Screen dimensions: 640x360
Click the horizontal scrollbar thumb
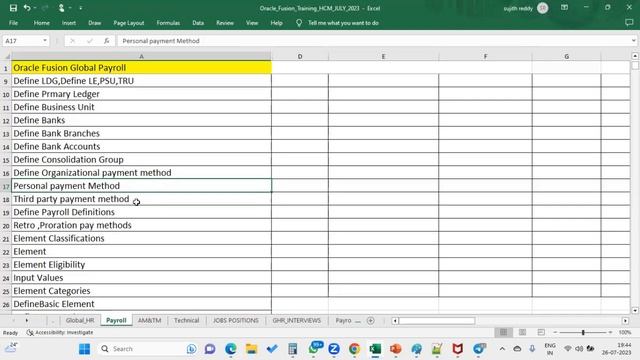pyautogui.click(x=437, y=321)
